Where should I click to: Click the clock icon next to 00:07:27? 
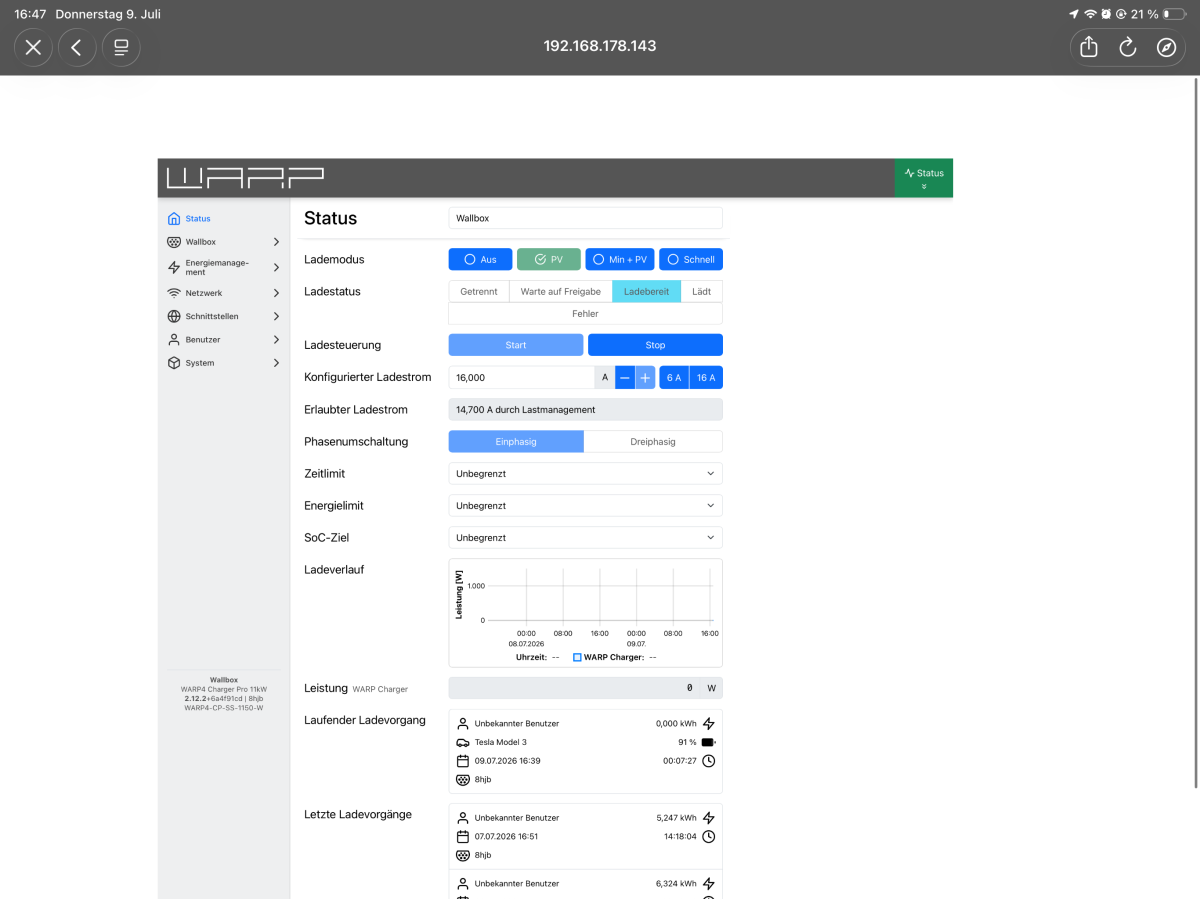709,761
